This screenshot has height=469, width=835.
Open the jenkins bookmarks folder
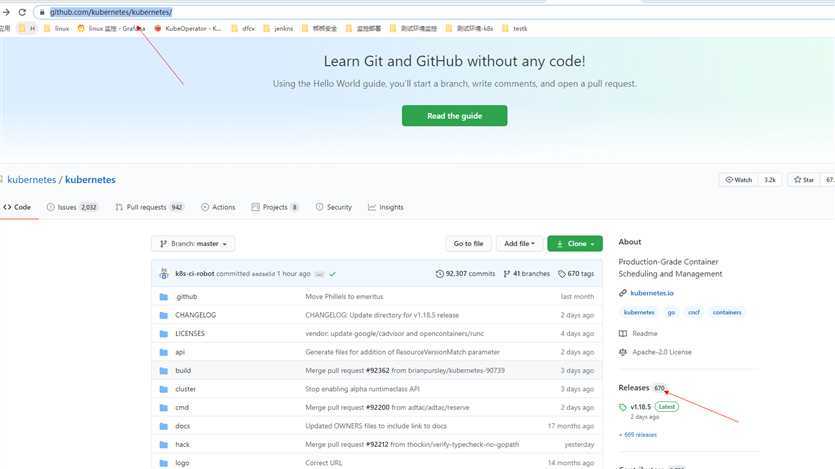click(278, 28)
